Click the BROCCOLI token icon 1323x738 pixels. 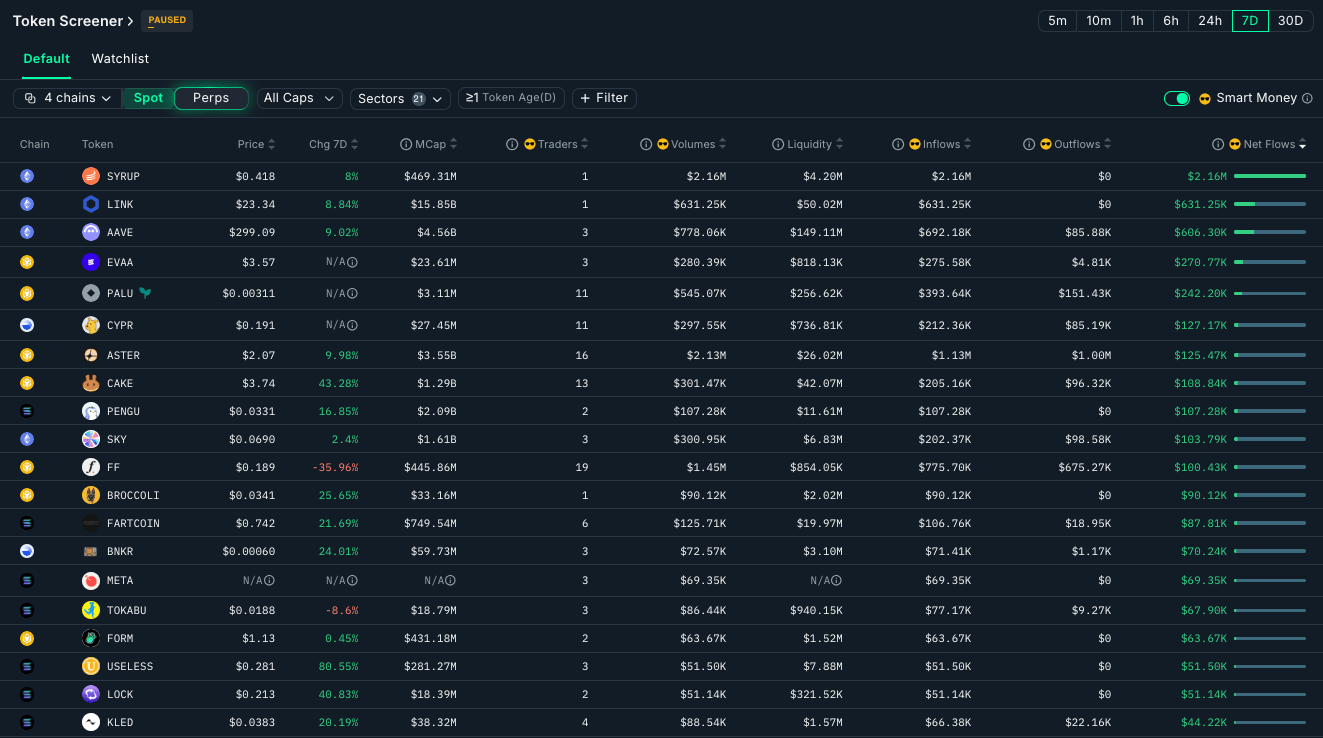[x=91, y=495]
